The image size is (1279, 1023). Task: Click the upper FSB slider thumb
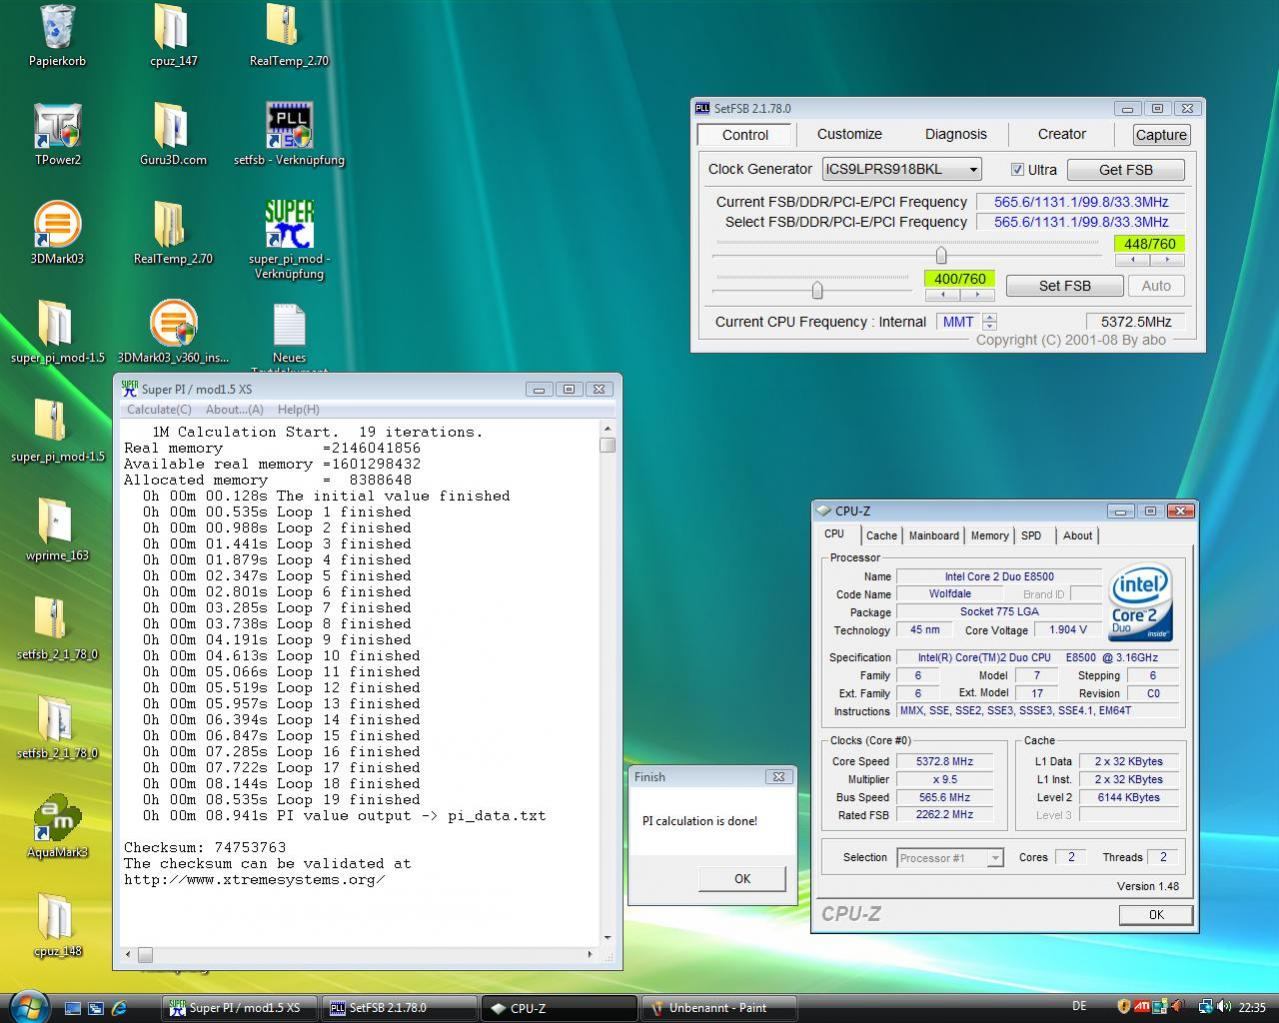[x=941, y=254]
